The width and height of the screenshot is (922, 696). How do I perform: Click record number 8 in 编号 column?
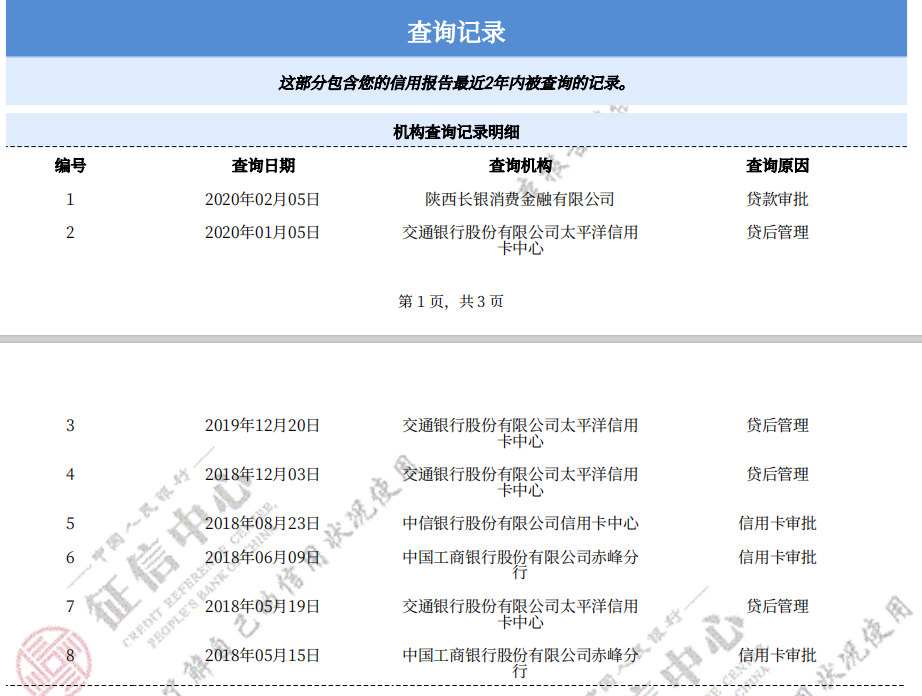click(70, 655)
